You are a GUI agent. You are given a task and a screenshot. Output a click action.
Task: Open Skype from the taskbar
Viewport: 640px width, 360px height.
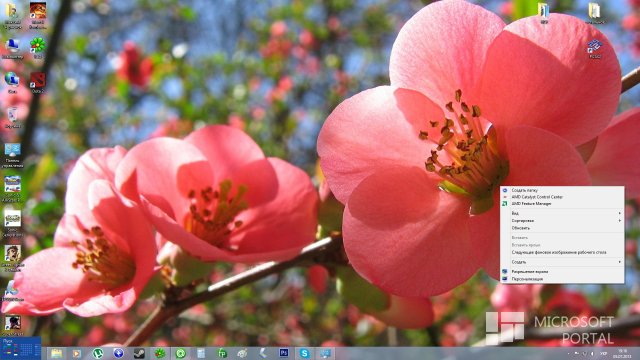coord(304,353)
